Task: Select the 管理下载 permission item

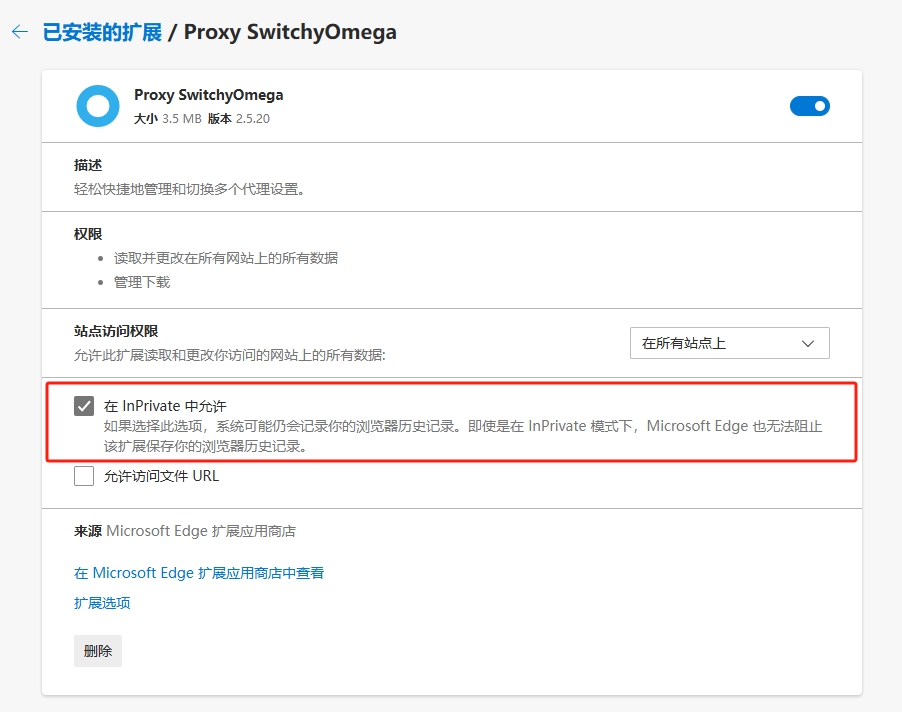Action: coord(142,282)
